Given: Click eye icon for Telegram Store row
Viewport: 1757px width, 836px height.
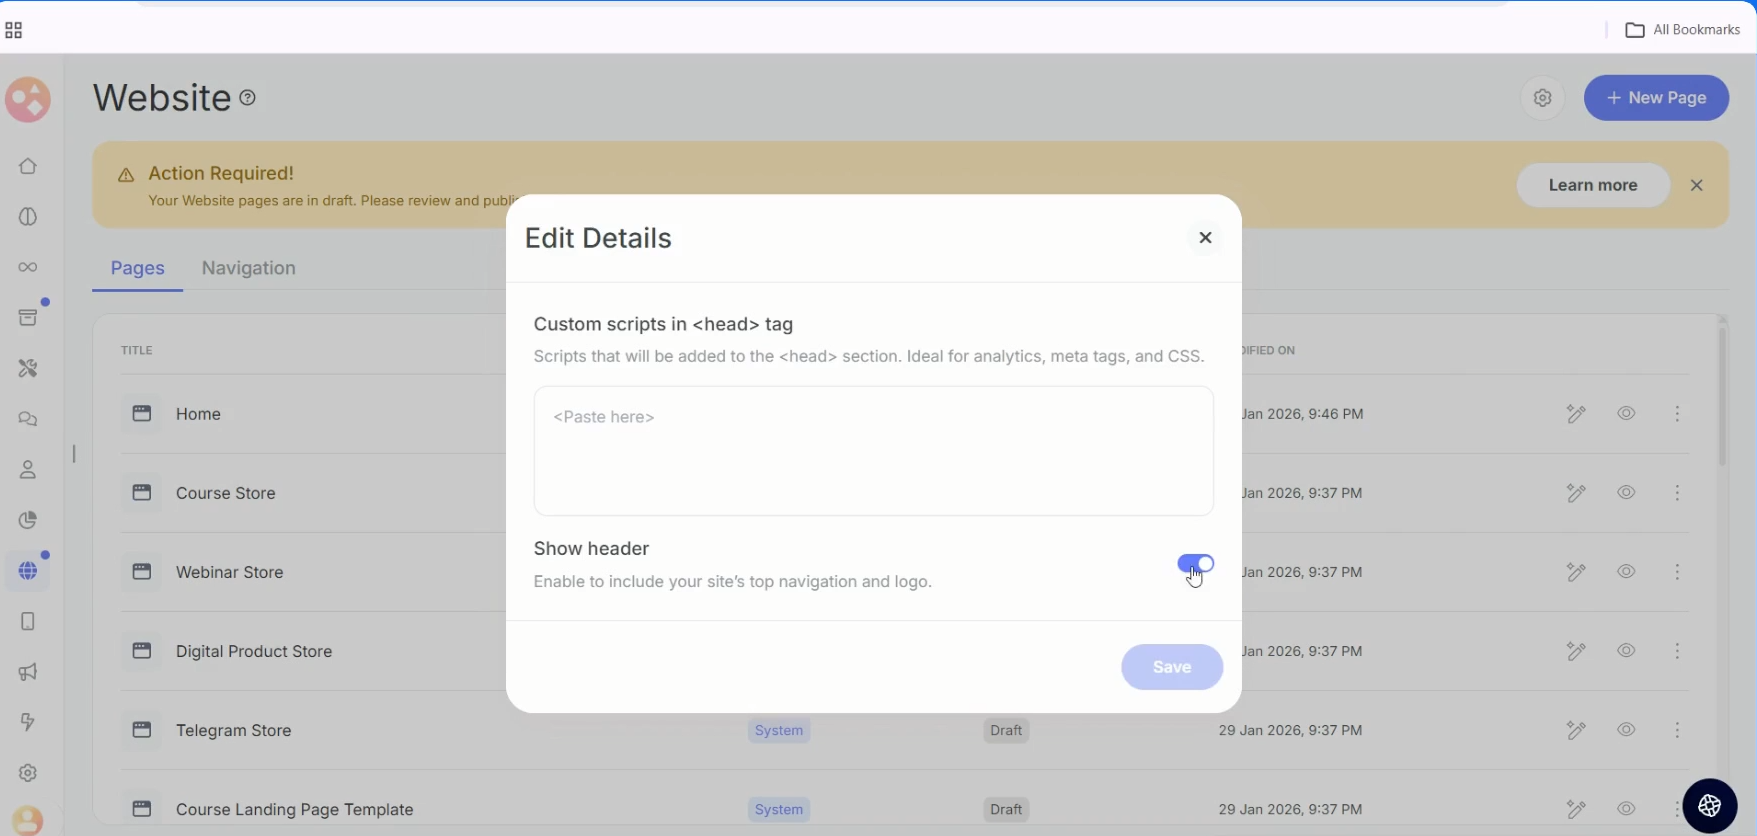Looking at the screenshot, I should point(1626,730).
